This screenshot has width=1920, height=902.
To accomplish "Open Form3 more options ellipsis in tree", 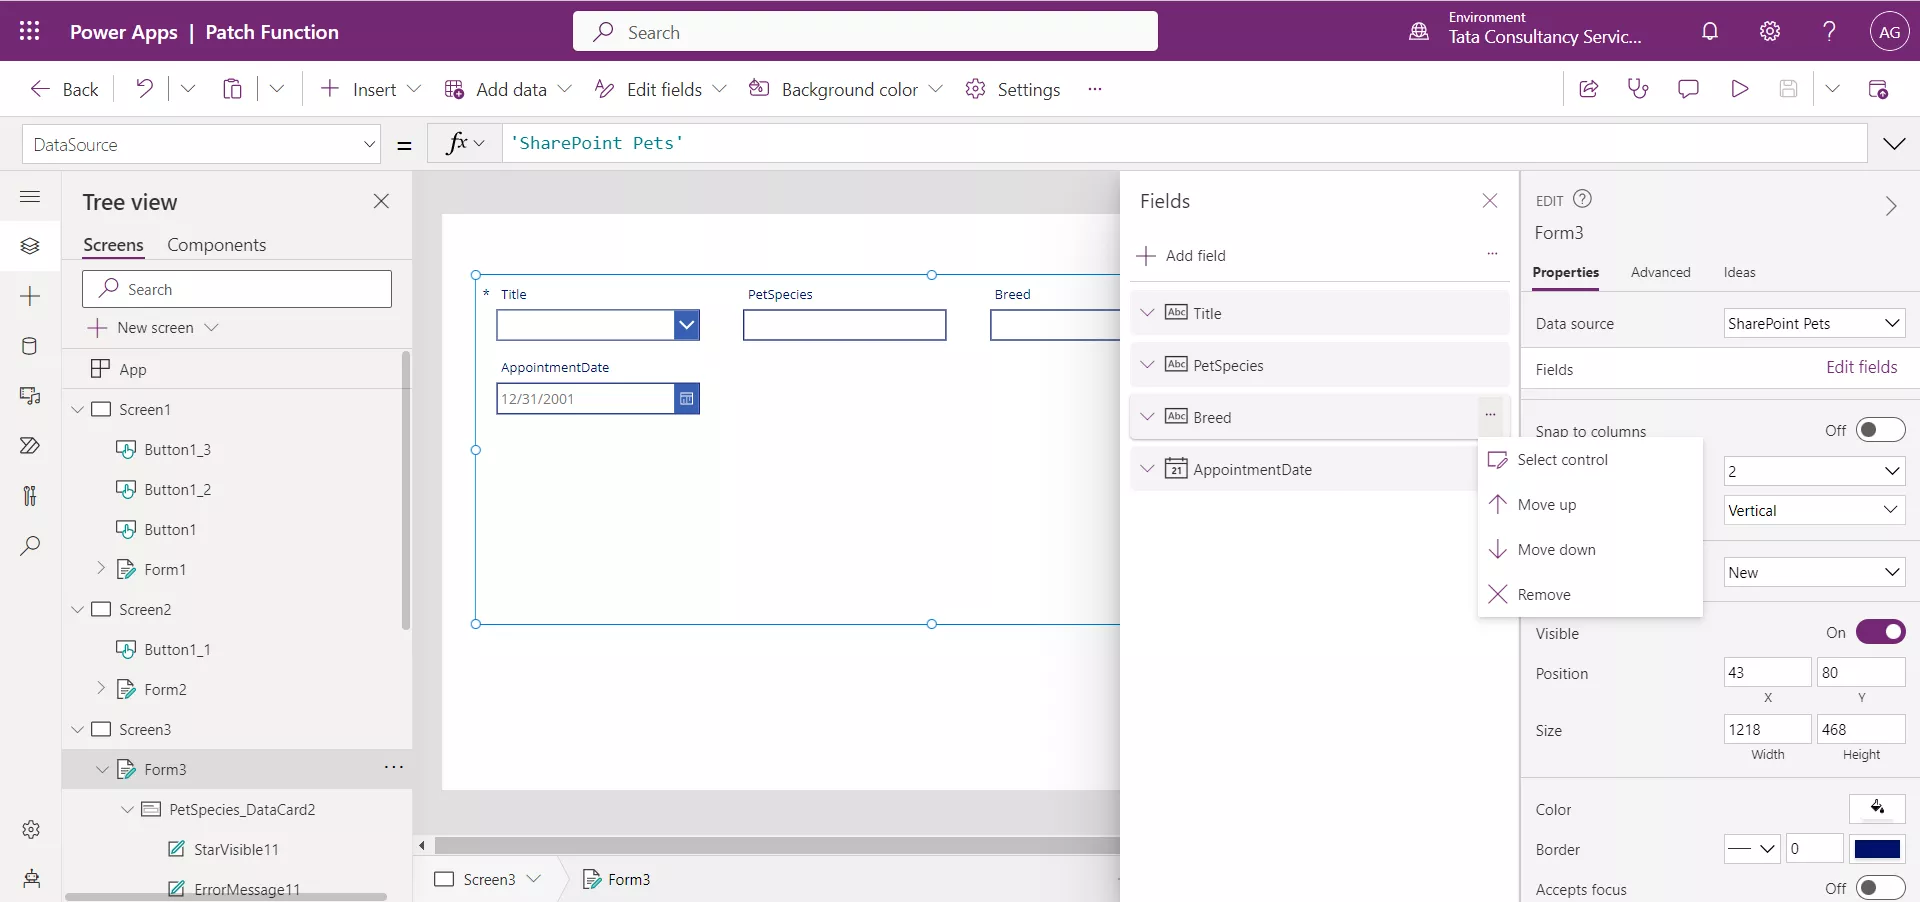I will point(394,767).
